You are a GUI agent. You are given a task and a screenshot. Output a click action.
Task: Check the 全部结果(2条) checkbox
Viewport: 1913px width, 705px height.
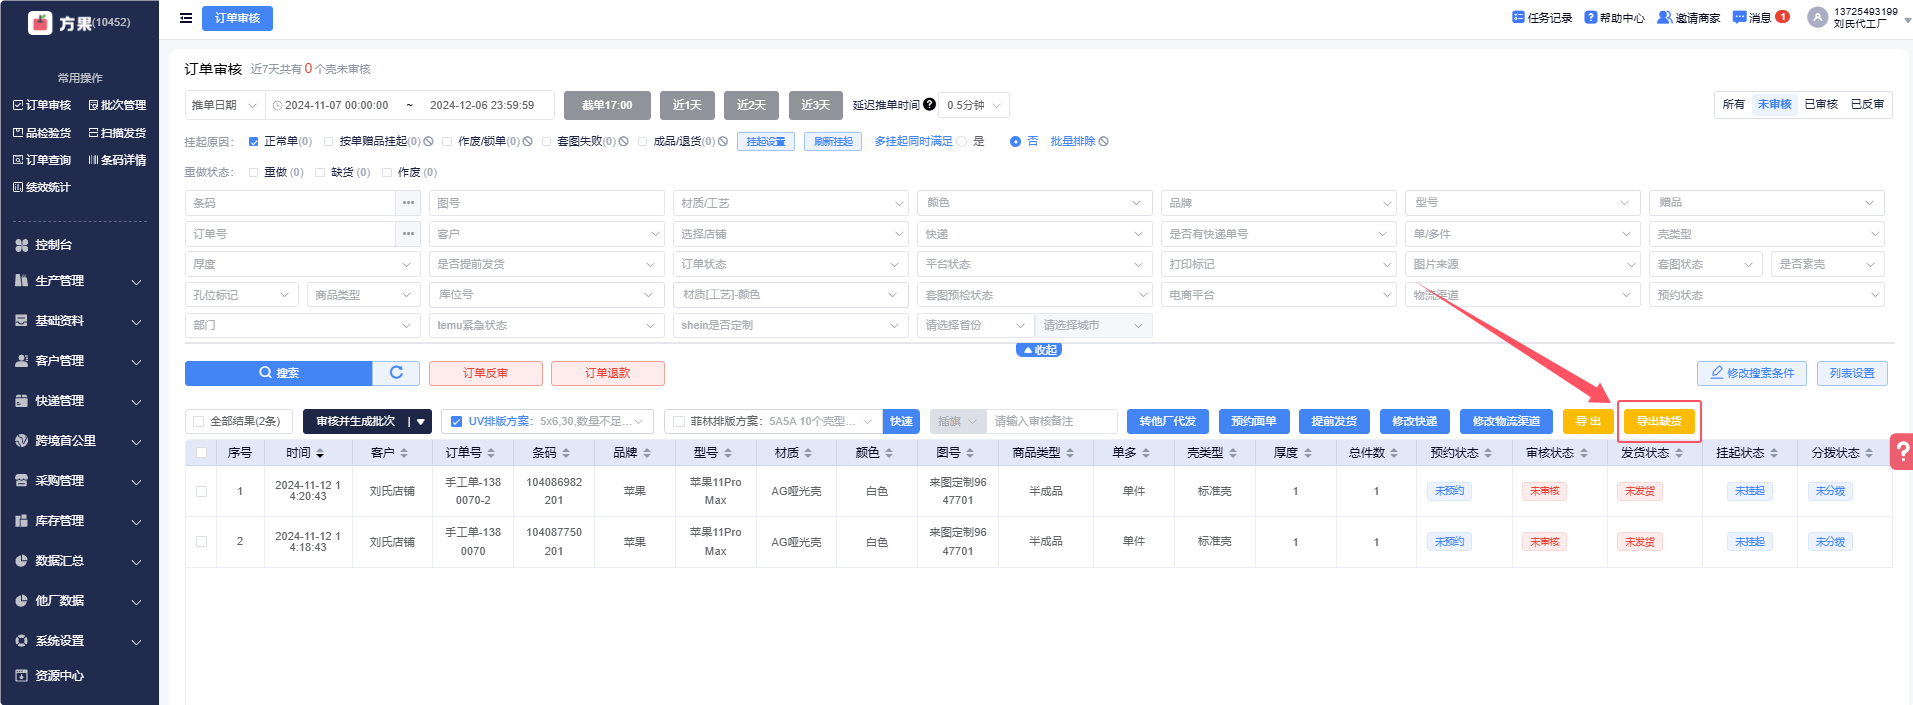(x=199, y=422)
